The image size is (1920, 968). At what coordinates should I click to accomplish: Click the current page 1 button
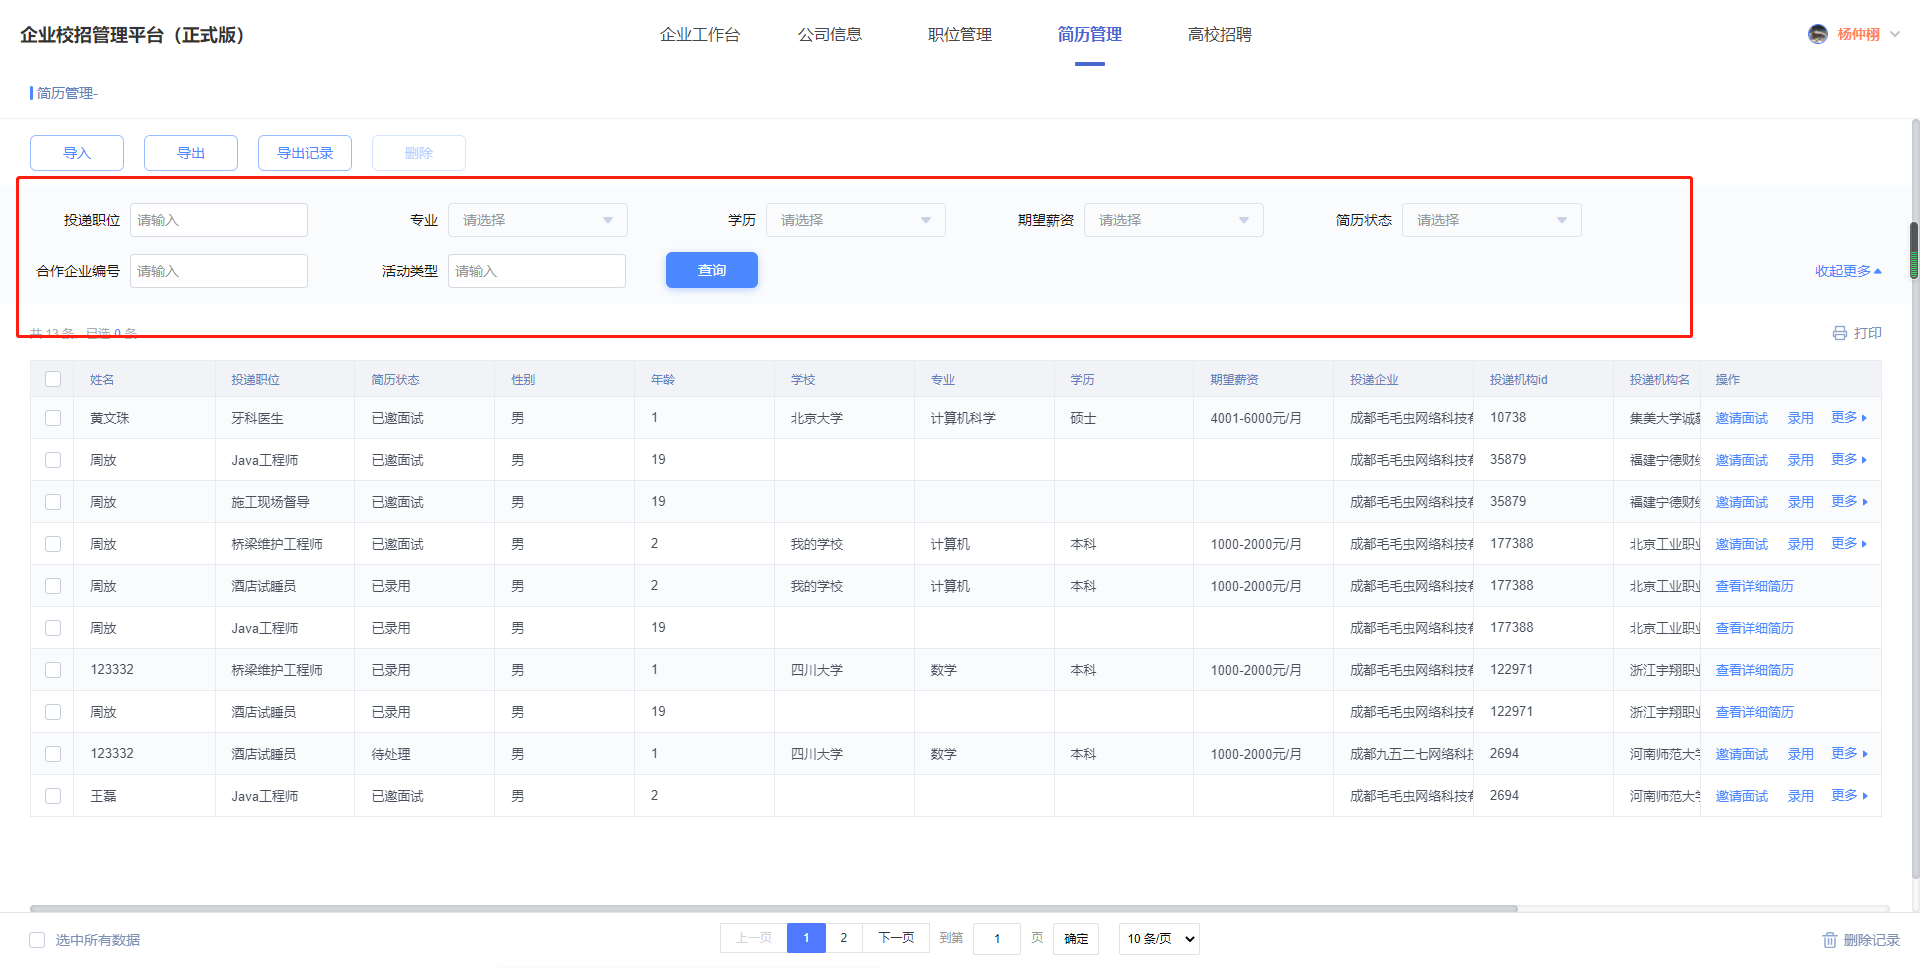806,938
